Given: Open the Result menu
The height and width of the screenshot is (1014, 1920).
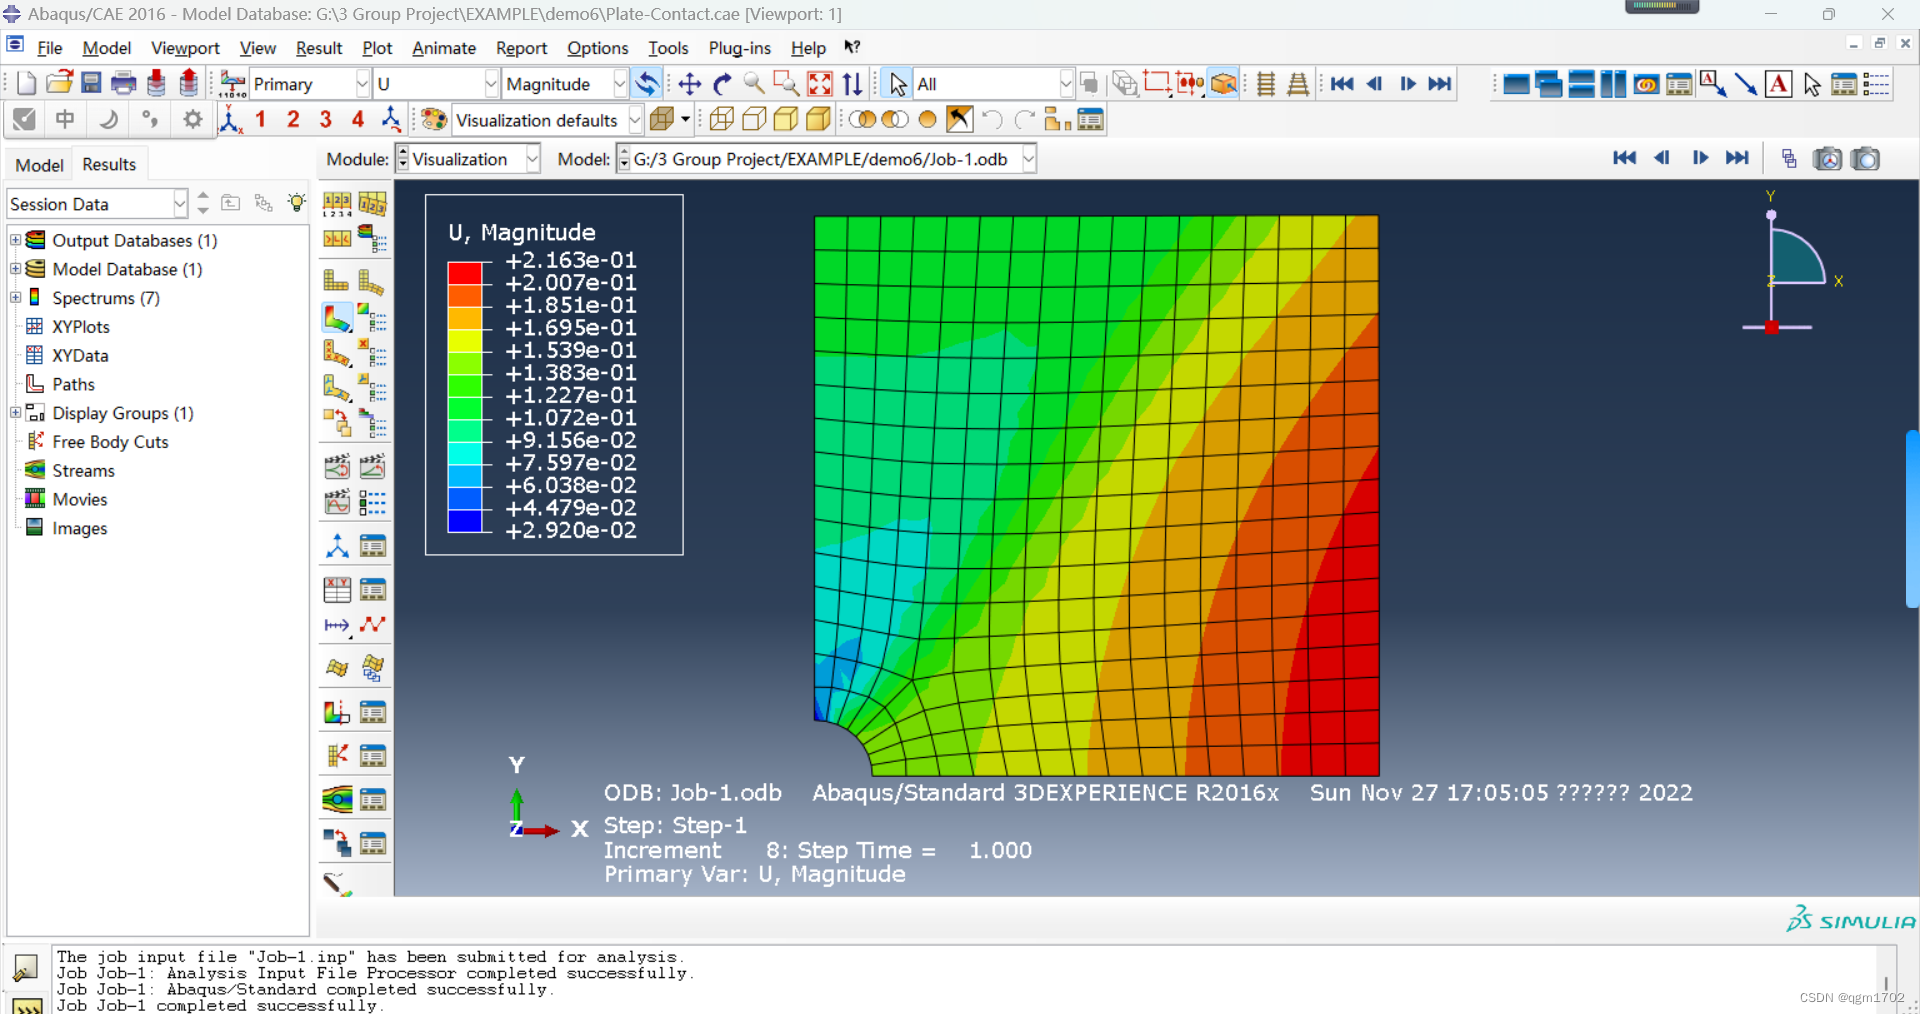Looking at the screenshot, I should point(319,48).
